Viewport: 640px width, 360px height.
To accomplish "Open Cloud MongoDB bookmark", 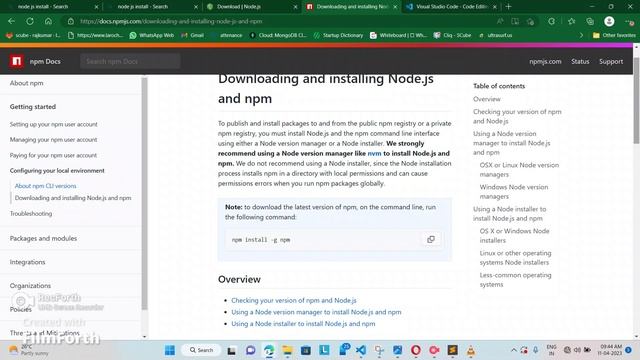I will (x=278, y=36).
